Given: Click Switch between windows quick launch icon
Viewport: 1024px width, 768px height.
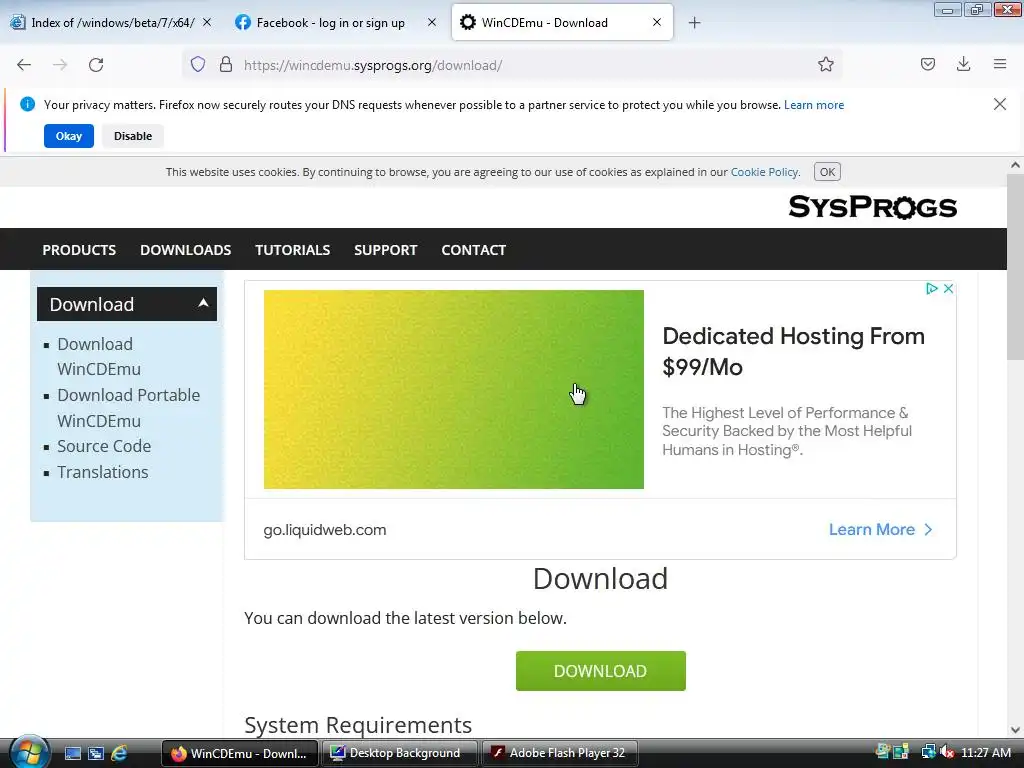Looking at the screenshot, I should pyautogui.click(x=96, y=753).
